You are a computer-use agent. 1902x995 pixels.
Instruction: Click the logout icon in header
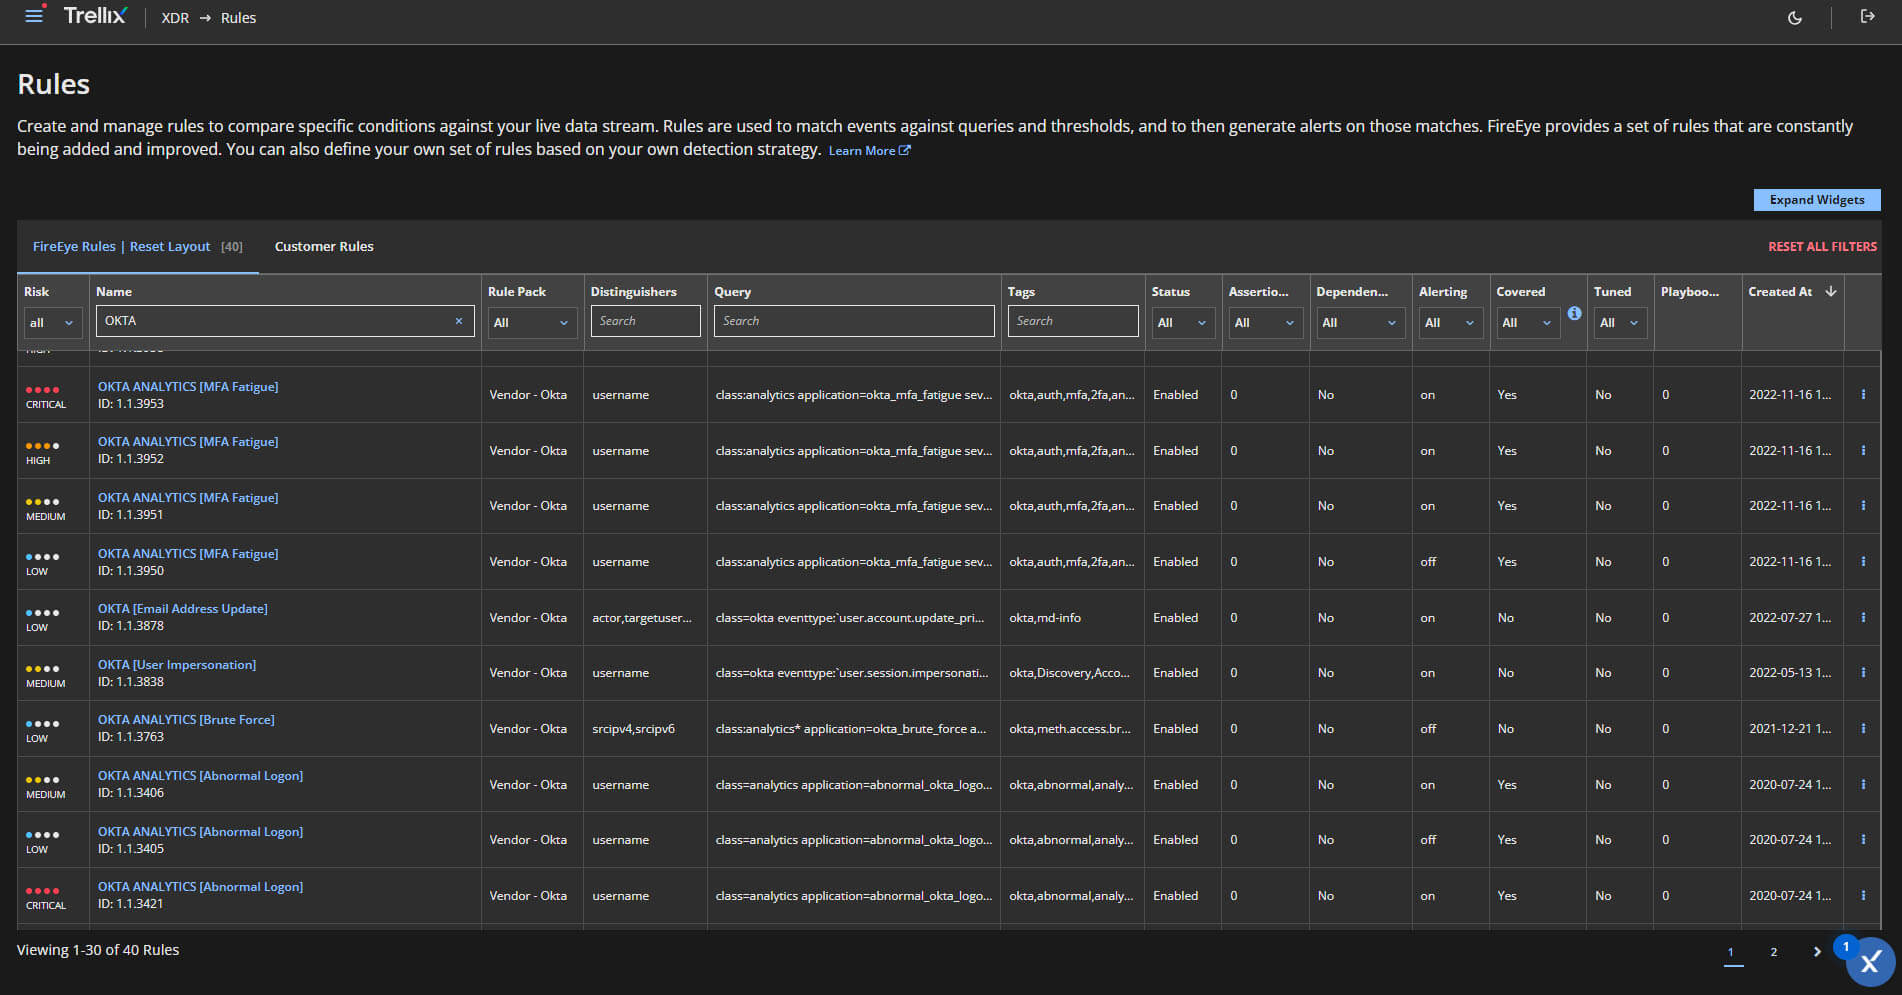(x=1867, y=16)
